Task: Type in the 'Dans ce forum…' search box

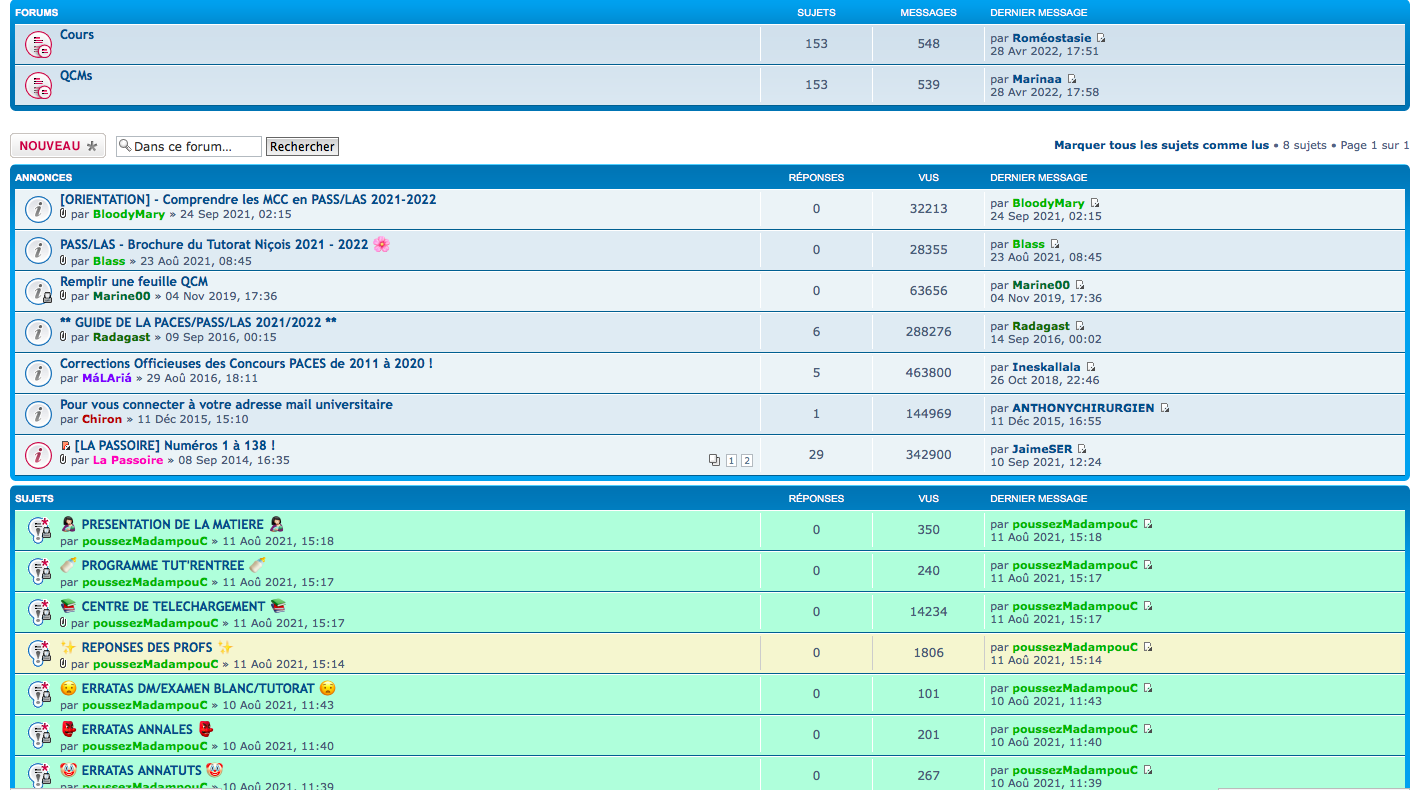Action: point(196,147)
